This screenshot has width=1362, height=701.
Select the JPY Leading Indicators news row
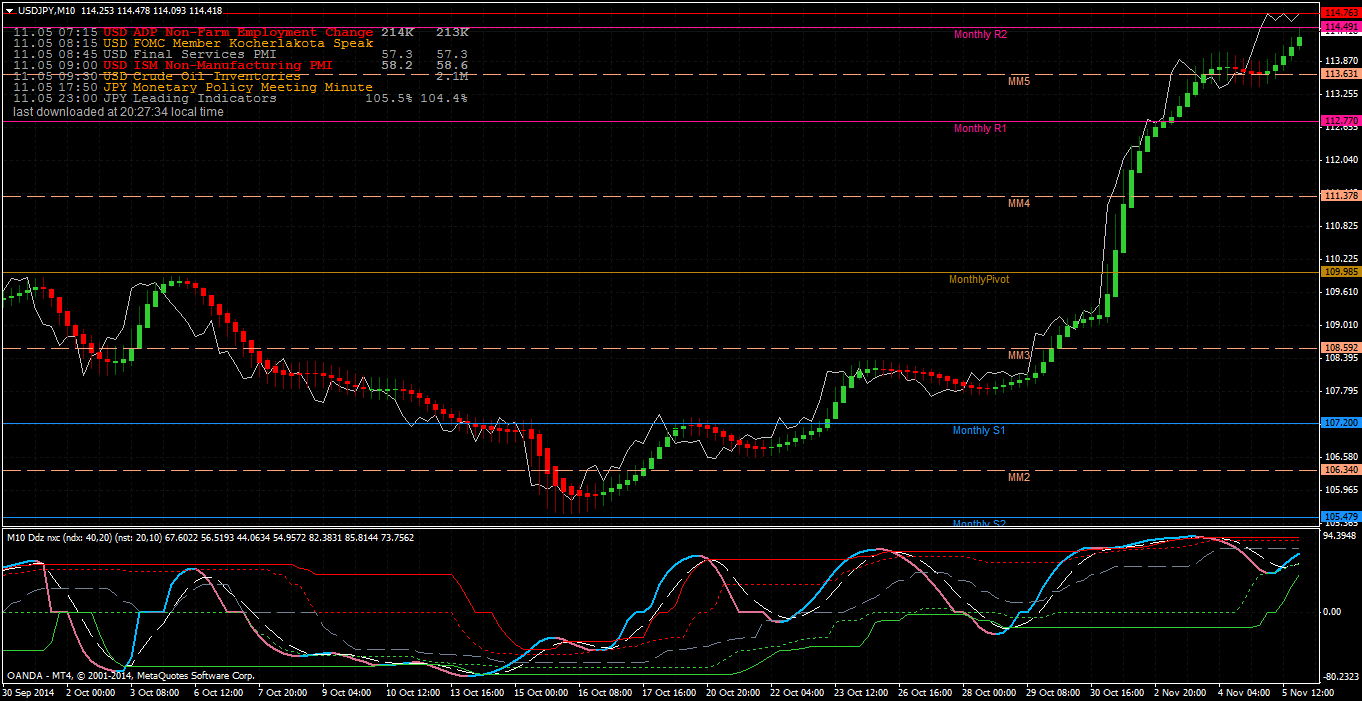coord(241,99)
